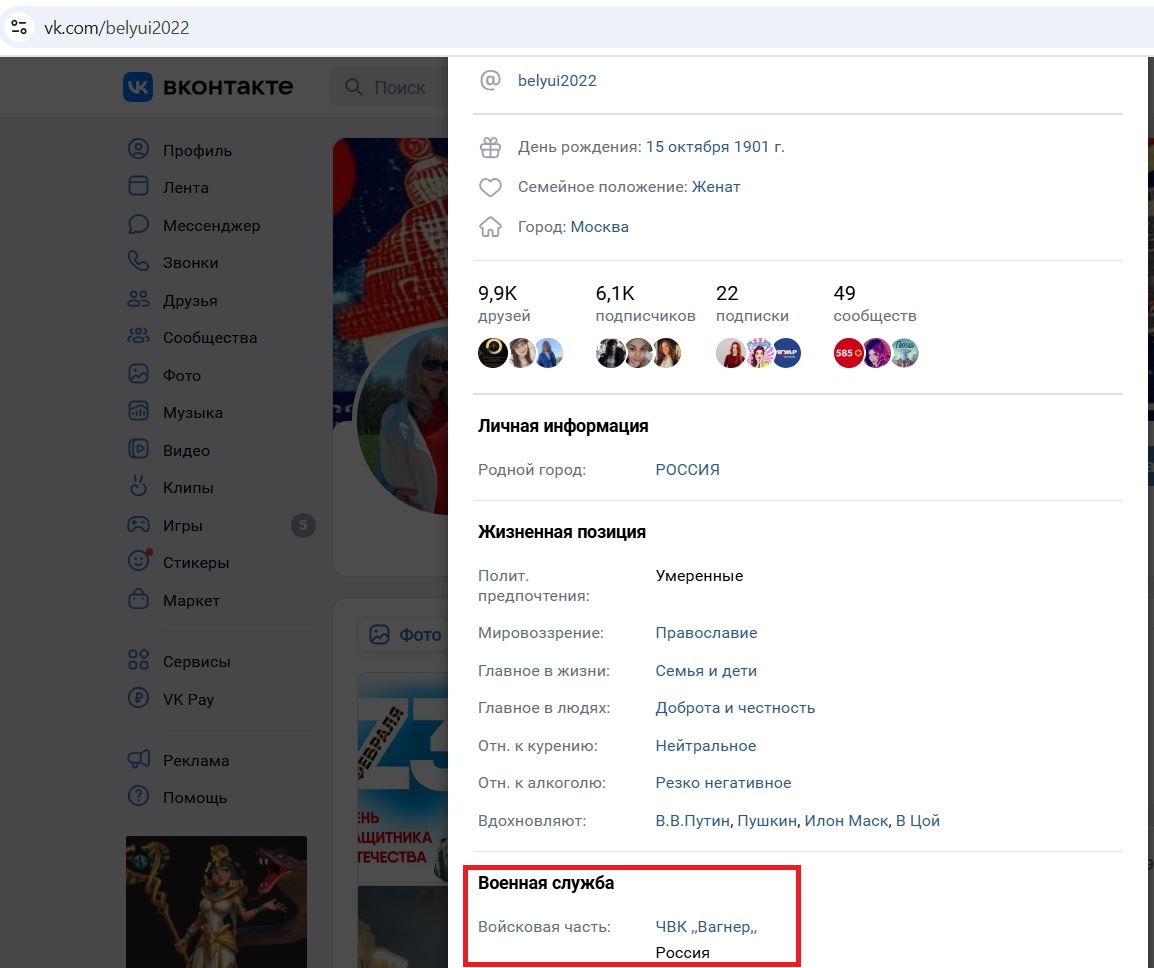Click the Сообщества group icon

coord(138,336)
